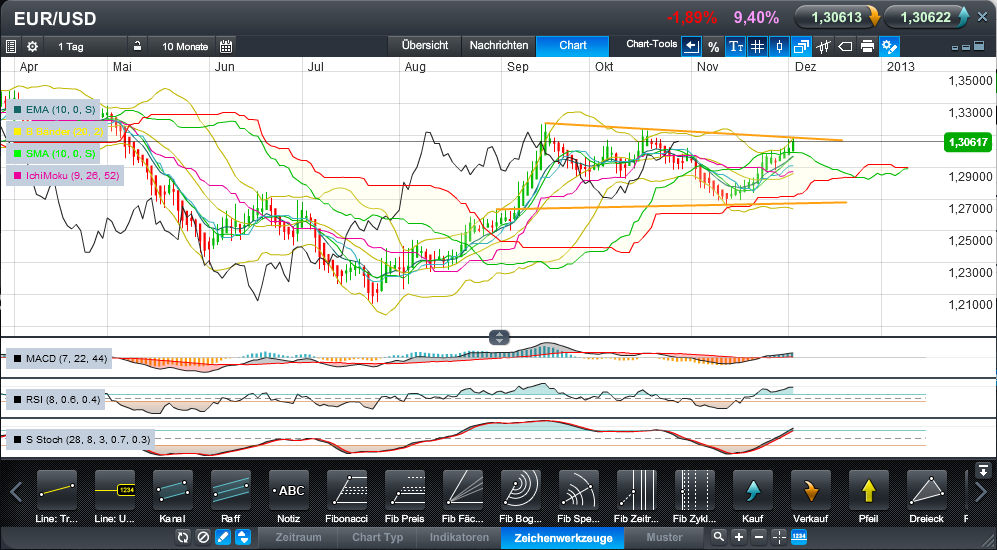Viewport: 997px width, 550px height.
Task: Select the Chart tab
Action: 573,46
